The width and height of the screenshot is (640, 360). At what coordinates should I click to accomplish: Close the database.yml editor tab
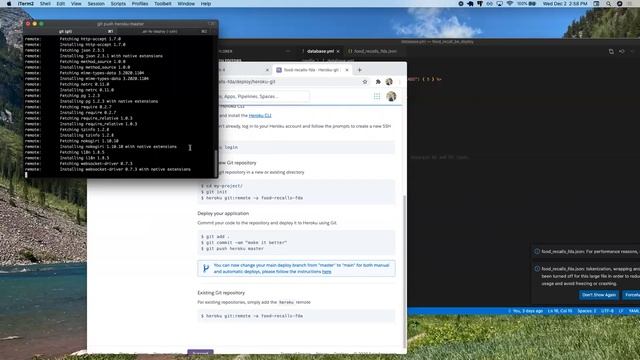(338, 51)
